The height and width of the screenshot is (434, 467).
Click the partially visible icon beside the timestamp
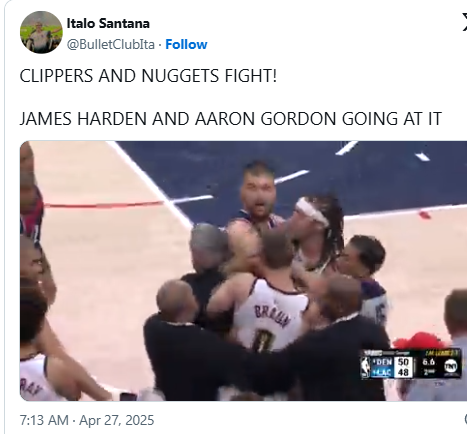466,419
